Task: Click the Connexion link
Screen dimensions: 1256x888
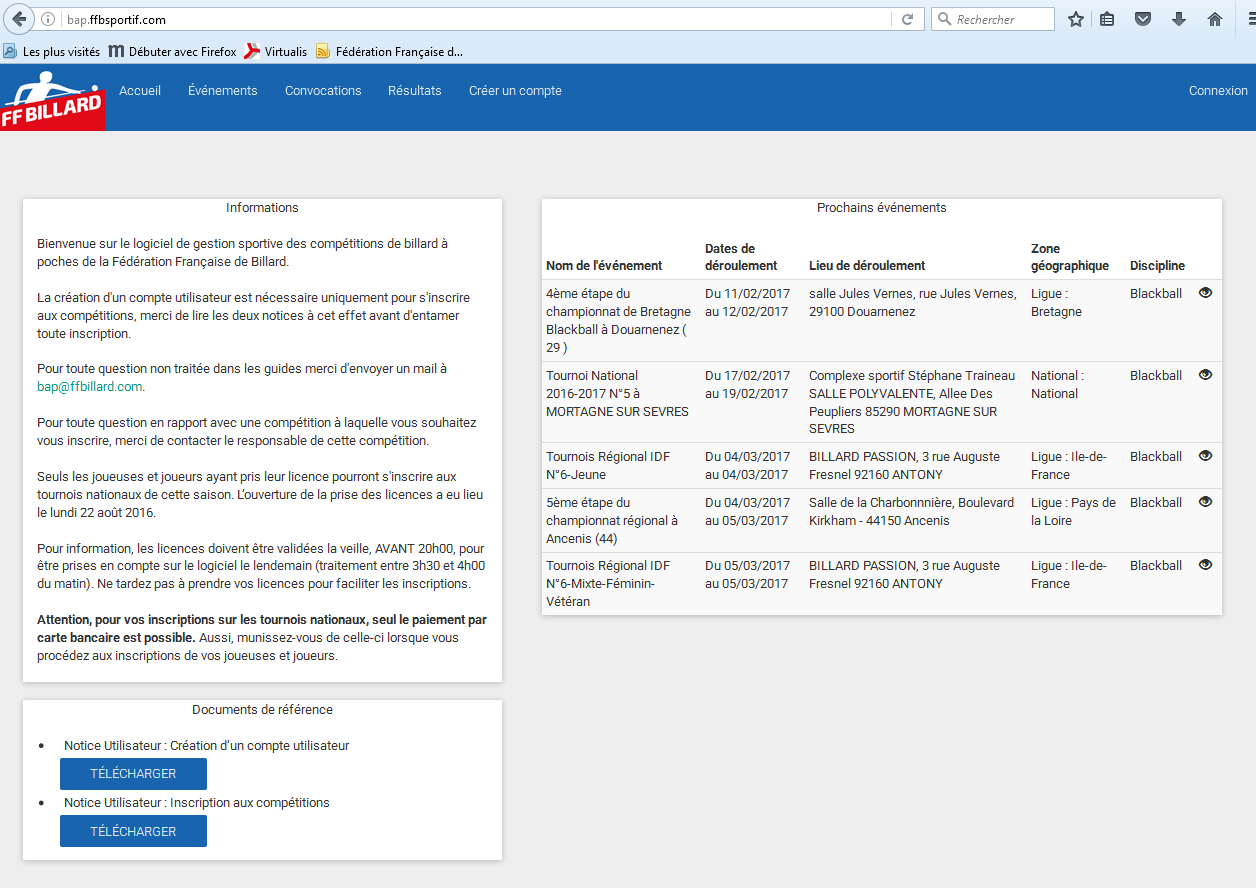Action: coord(1217,91)
